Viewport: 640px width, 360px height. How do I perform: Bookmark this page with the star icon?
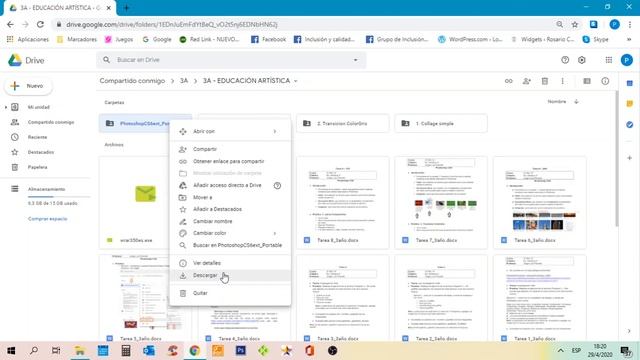tap(575, 24)
